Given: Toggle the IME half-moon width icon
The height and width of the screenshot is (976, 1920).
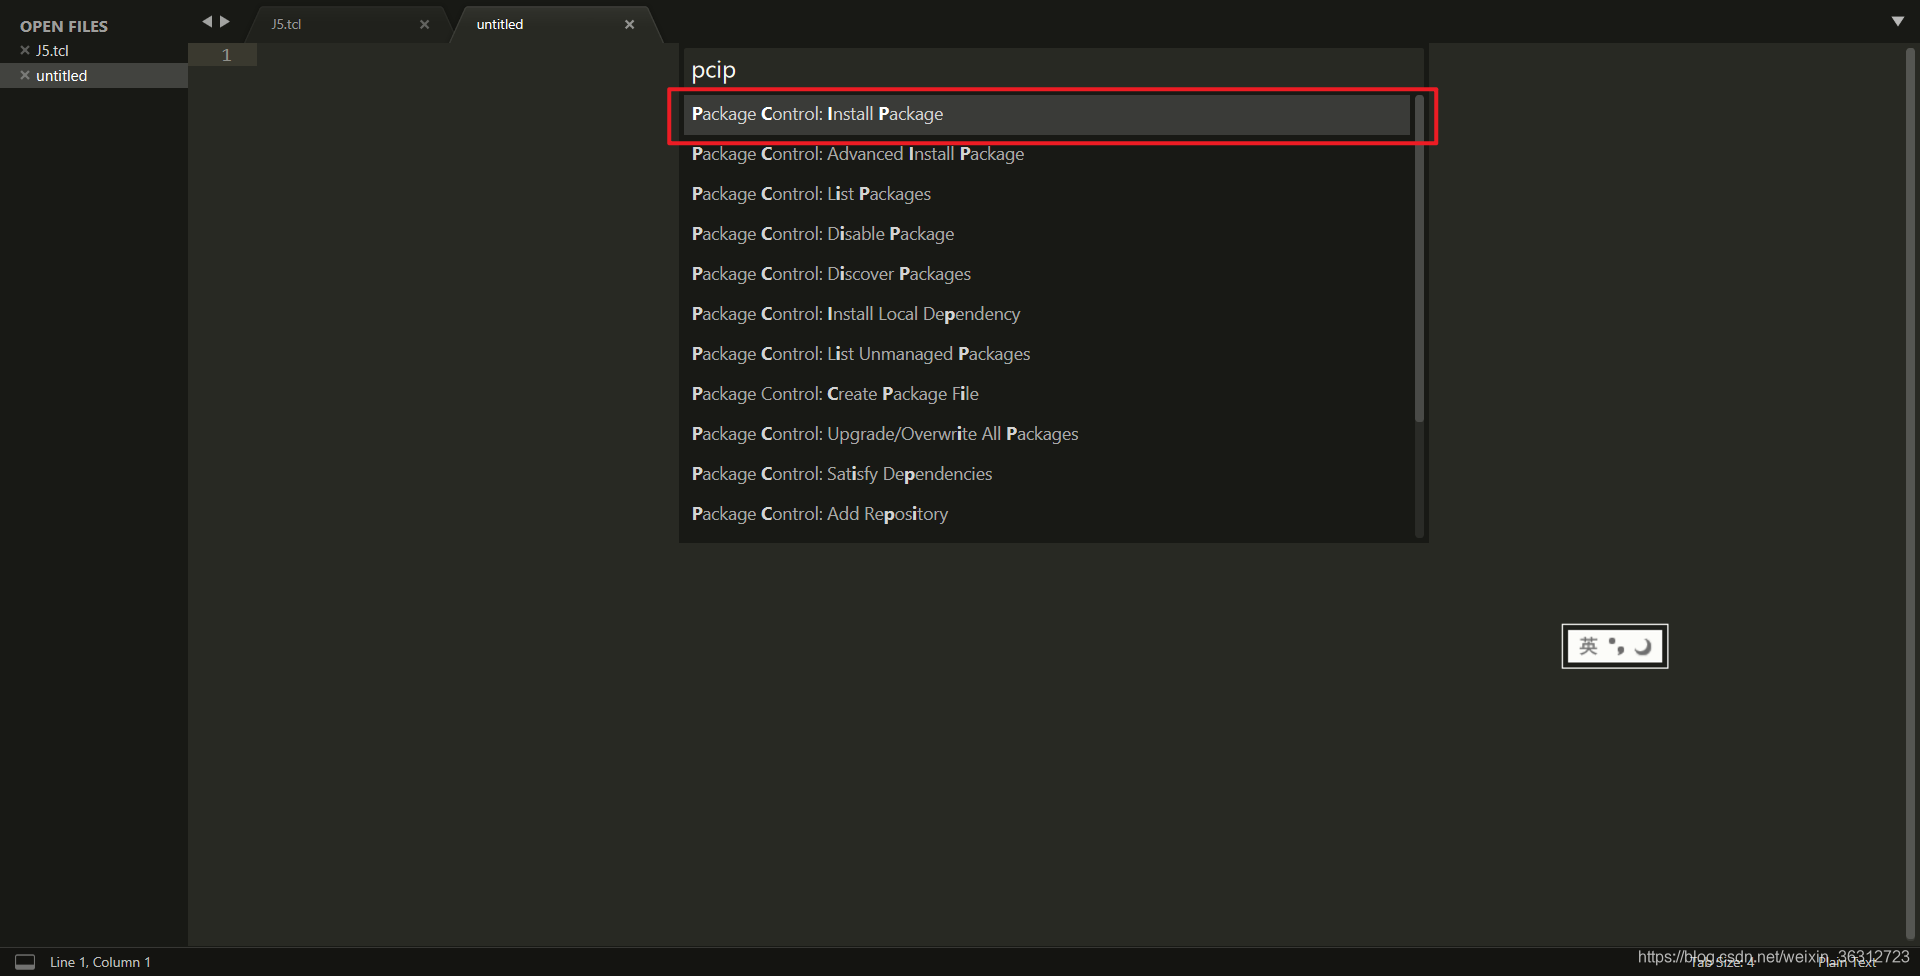Looking at the screenshot, I should click(x=1643, y=646).
